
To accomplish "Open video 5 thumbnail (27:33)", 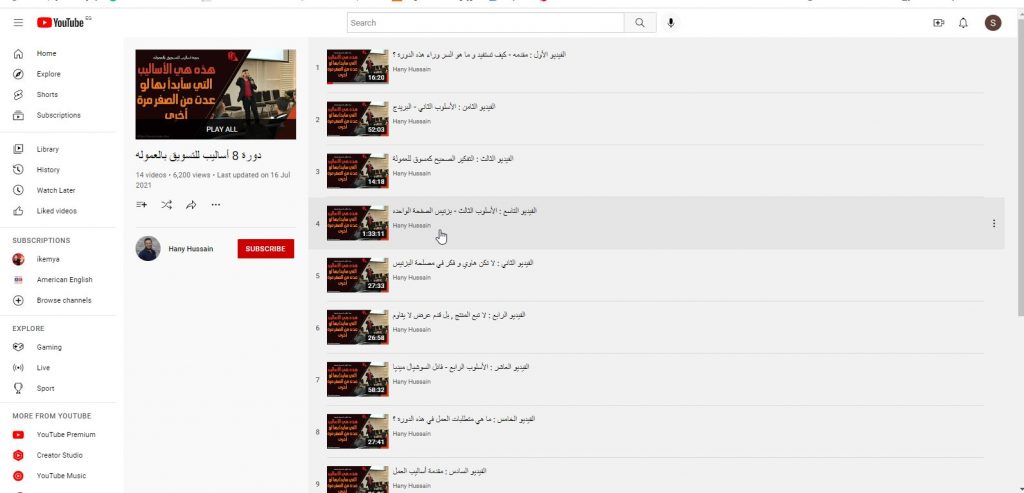I will (x=357, y=275).
